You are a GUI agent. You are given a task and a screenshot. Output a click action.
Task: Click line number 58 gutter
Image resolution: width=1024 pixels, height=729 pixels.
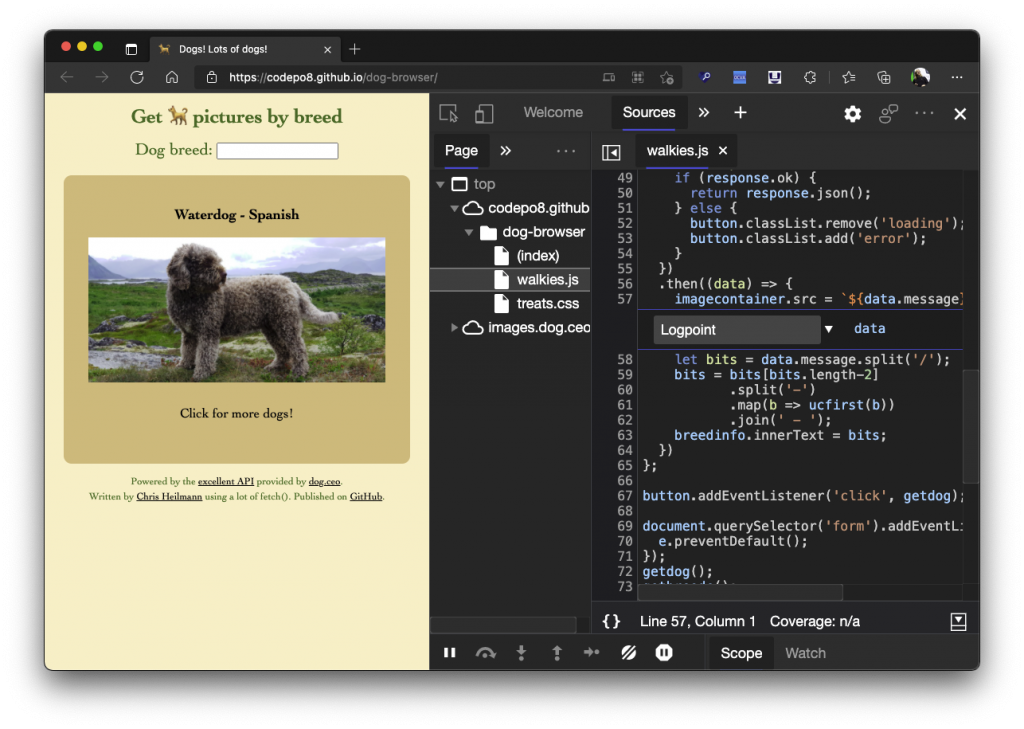pyautogui.click(x=624, y=359)
